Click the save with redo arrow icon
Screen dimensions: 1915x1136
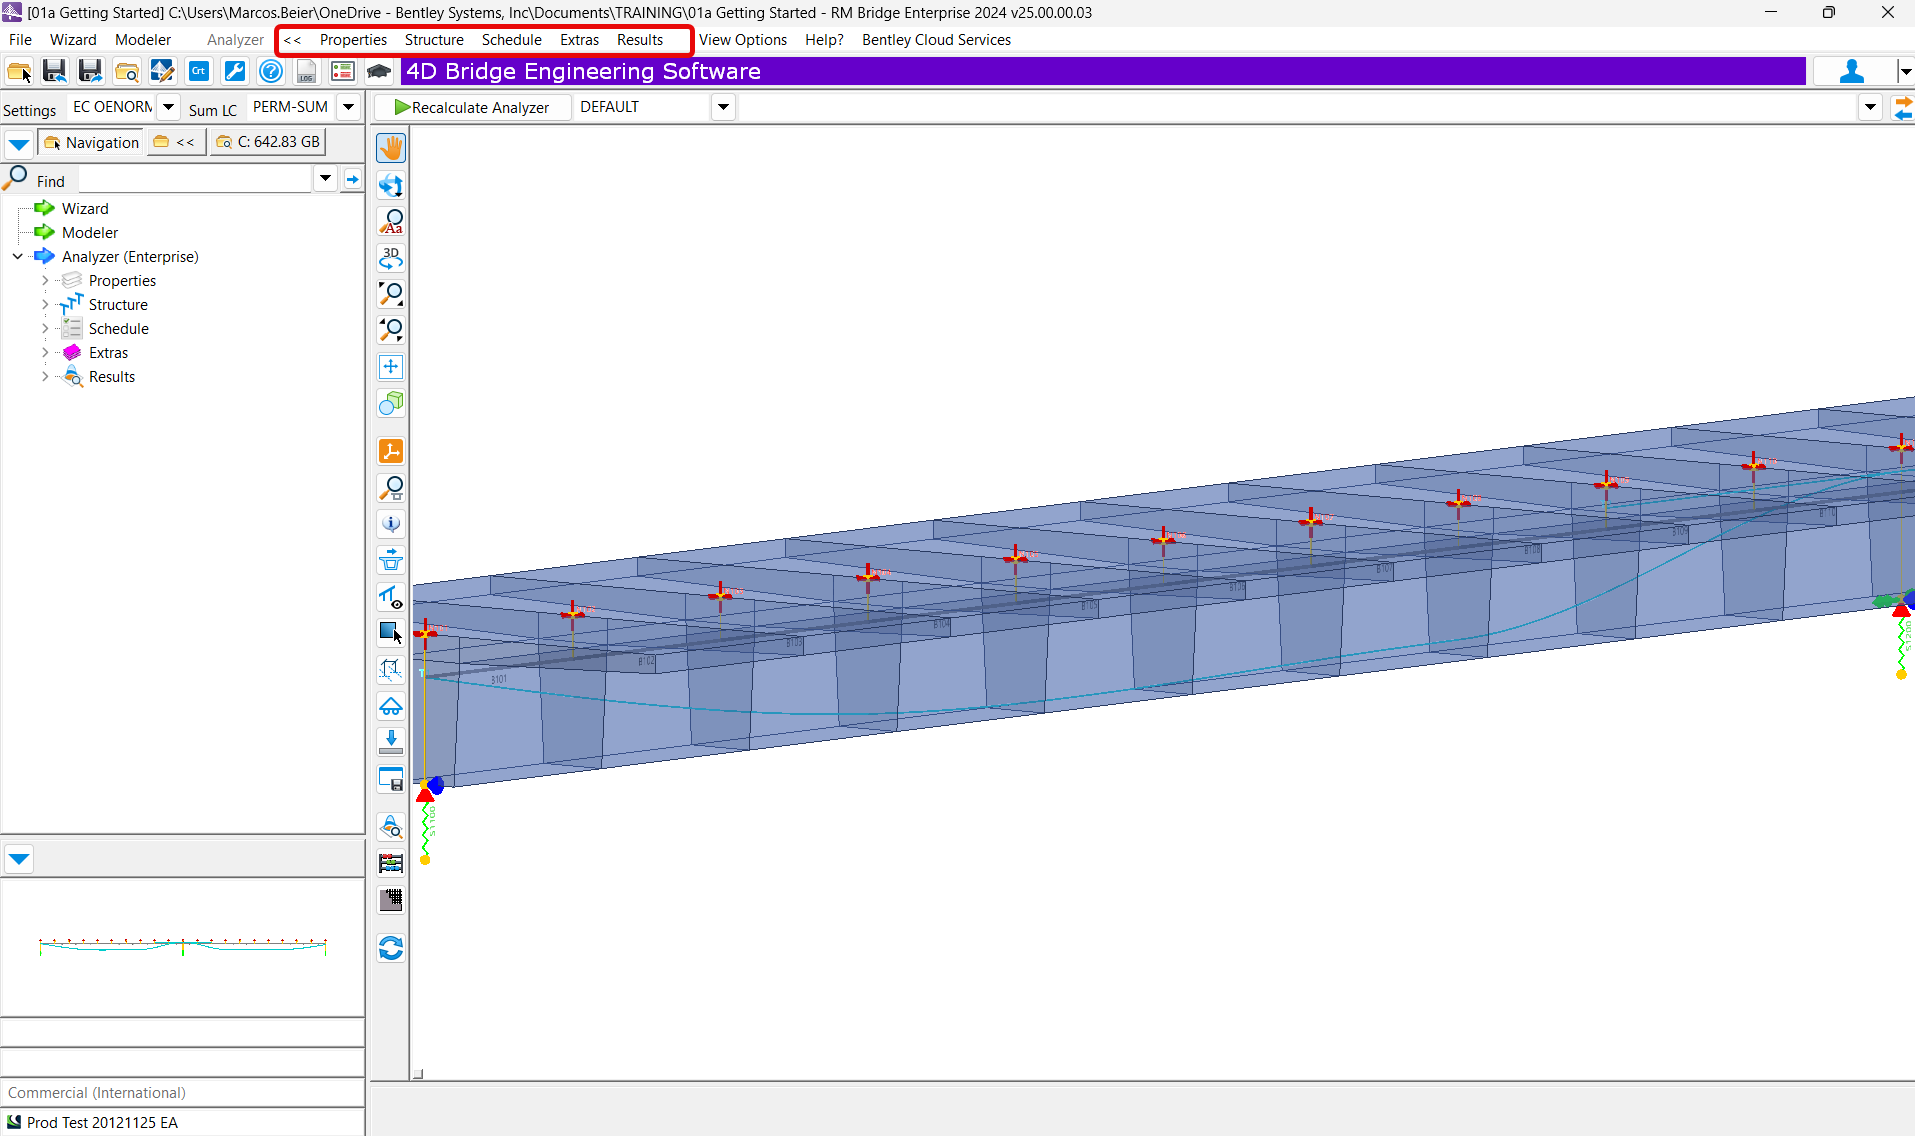click(x=90, y=71)
